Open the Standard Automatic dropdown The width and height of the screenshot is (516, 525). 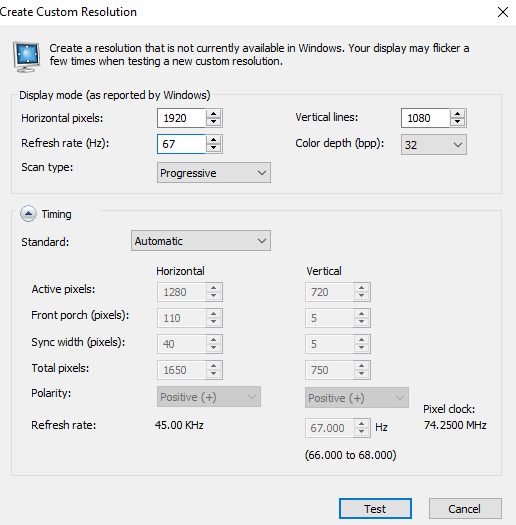pos(201,240)
